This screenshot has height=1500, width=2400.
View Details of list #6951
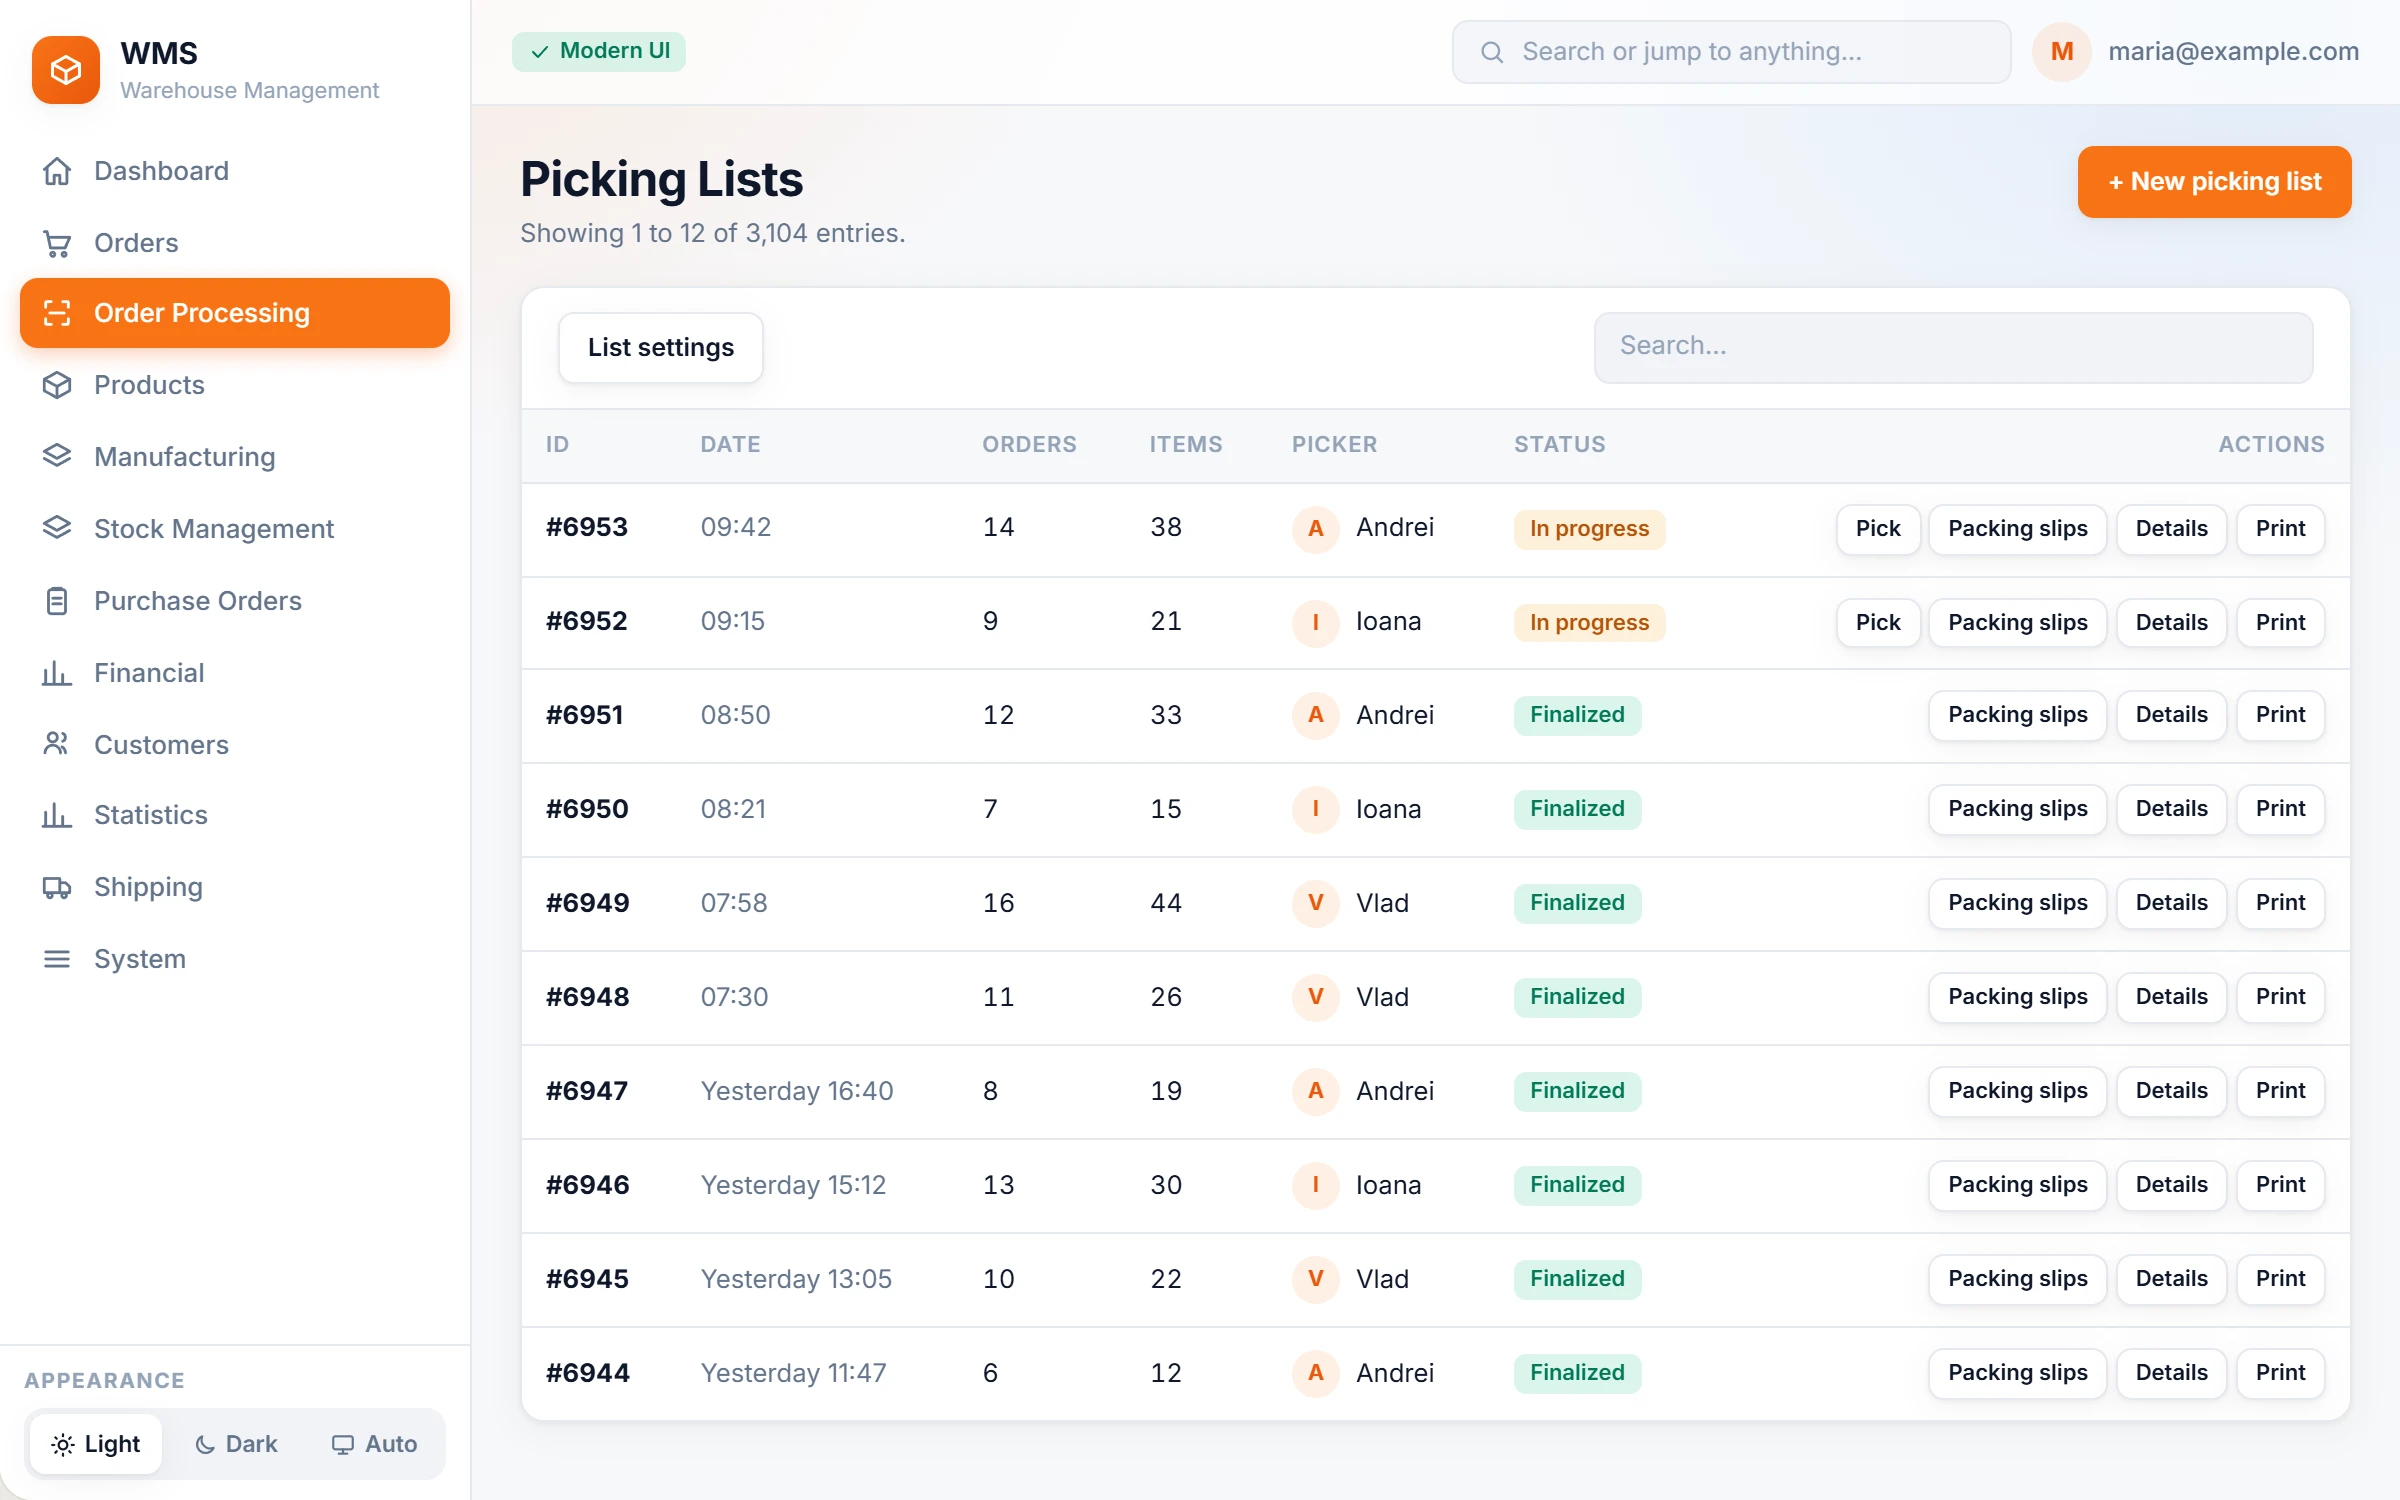point(2171,715)
